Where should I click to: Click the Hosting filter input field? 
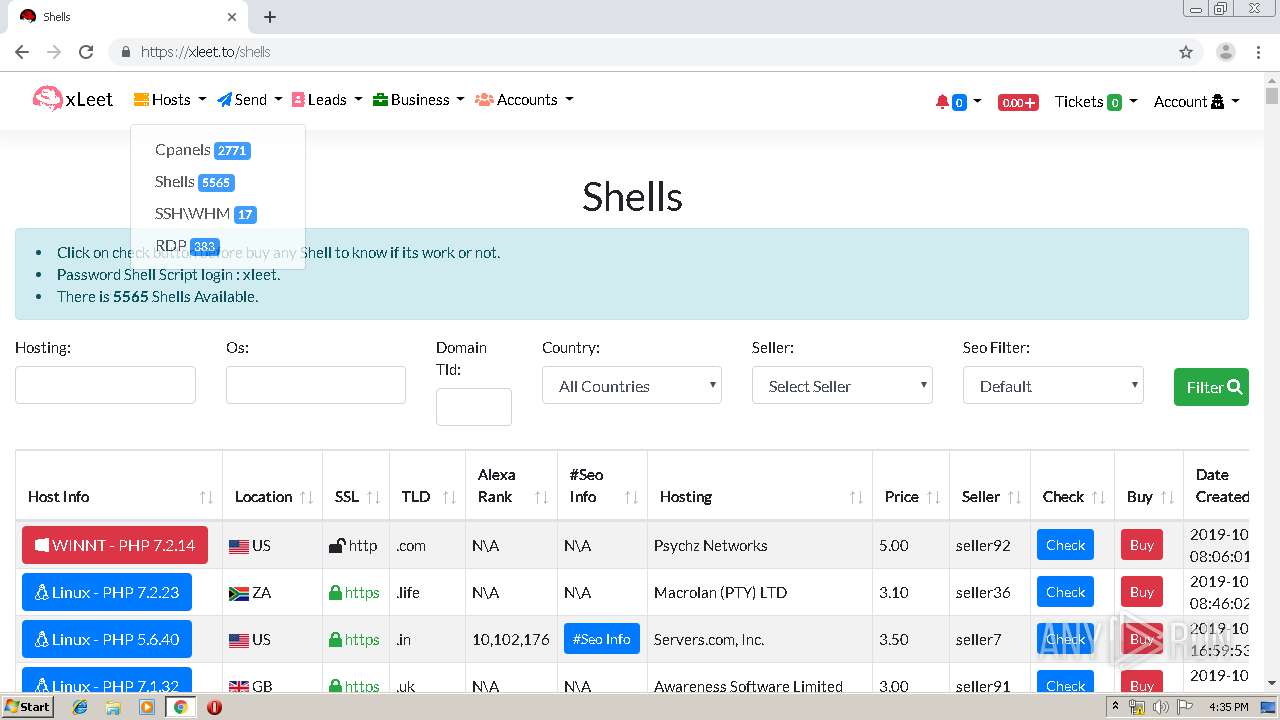[x=105, y=385]
